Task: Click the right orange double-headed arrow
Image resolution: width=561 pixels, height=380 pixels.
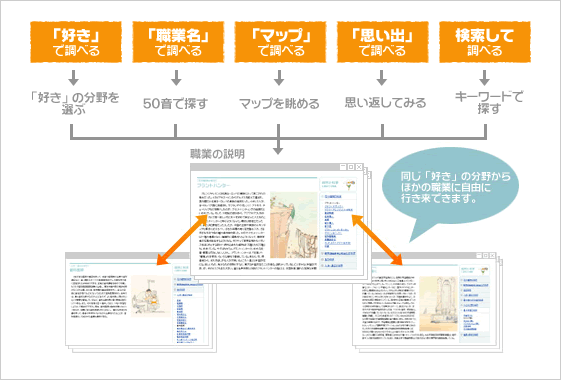Action: [377, 240]
